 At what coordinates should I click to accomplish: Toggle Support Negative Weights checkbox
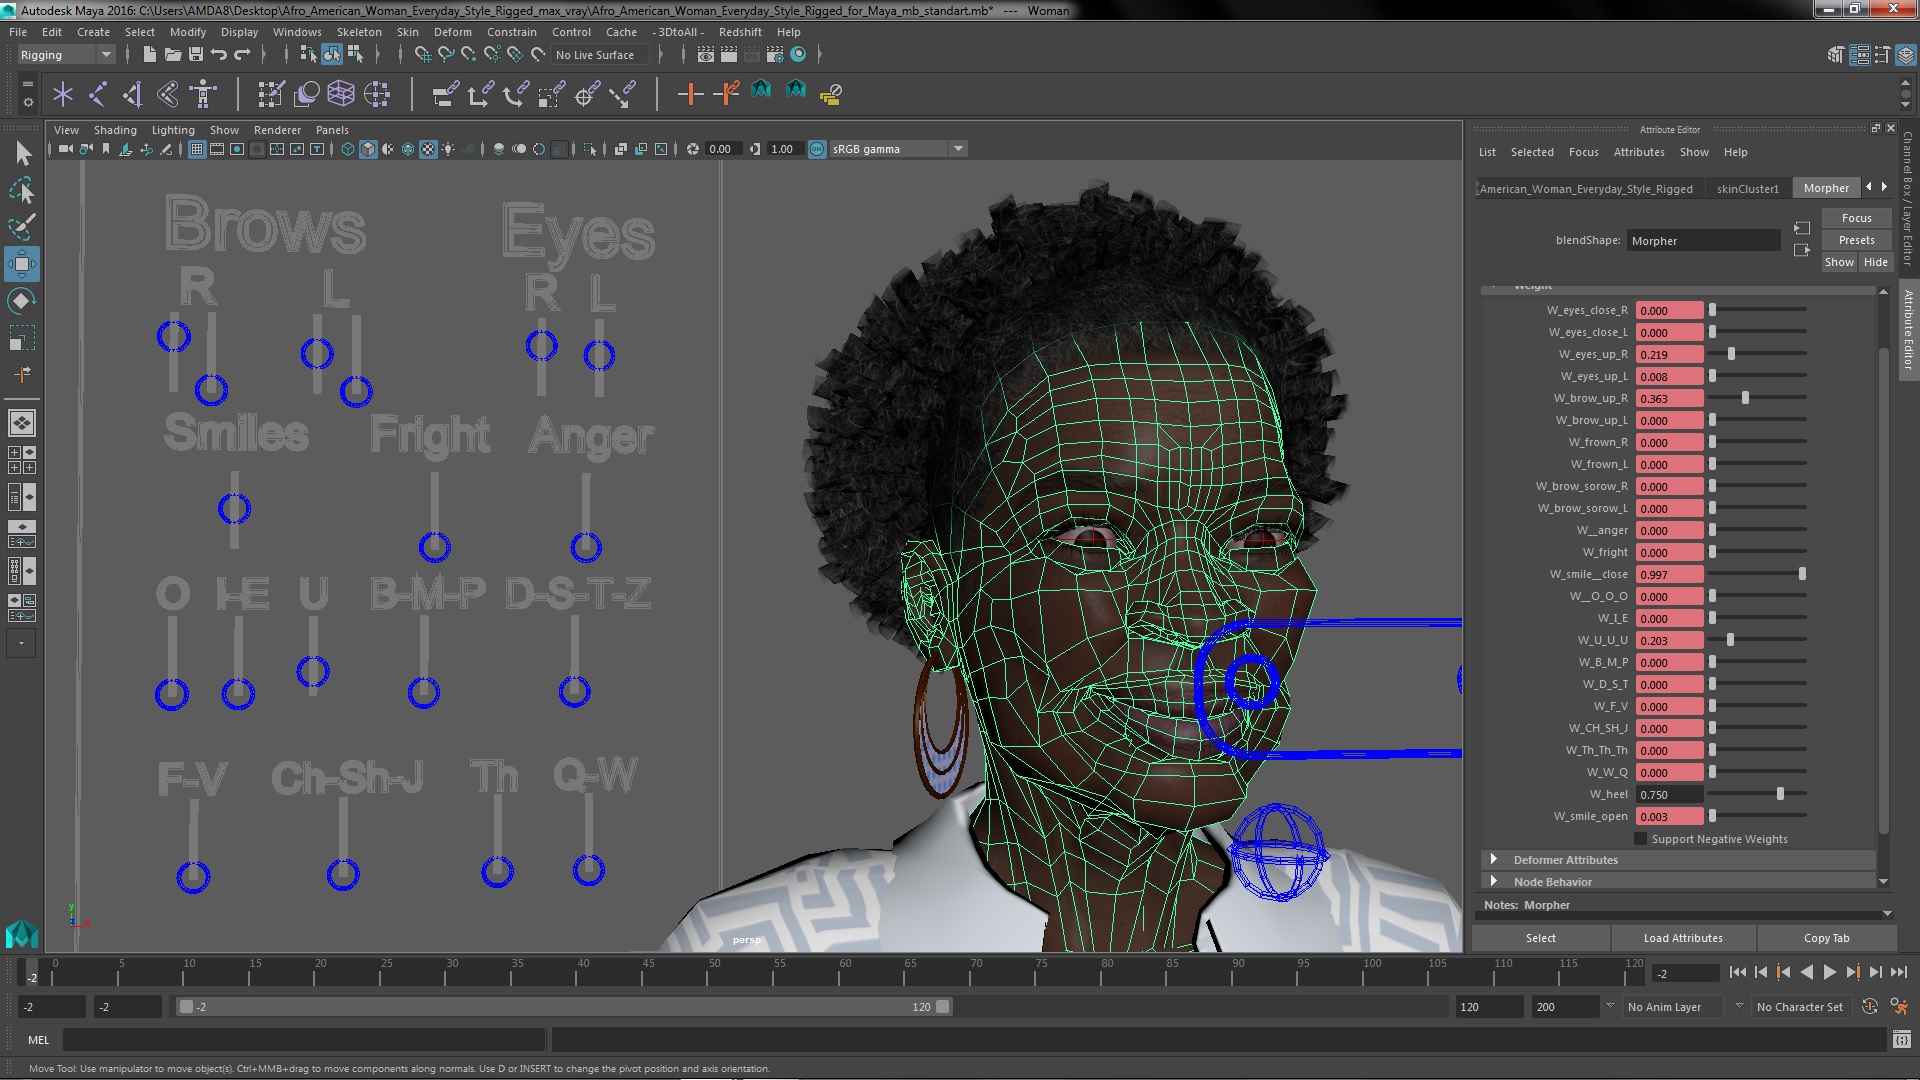point(1640,839)
